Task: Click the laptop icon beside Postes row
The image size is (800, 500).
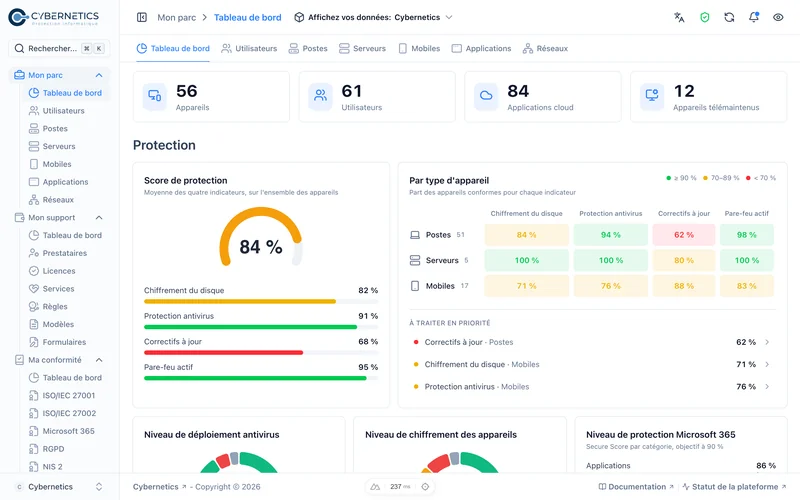Action: pyautogui.click(x=415, y=235)
